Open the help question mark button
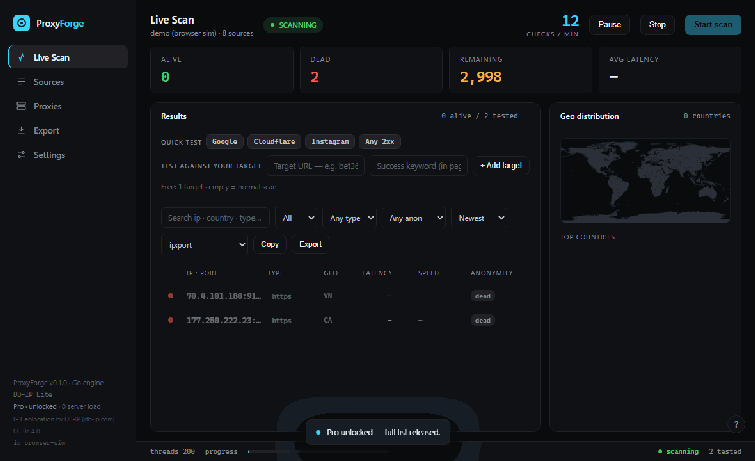 pos(736,424)
